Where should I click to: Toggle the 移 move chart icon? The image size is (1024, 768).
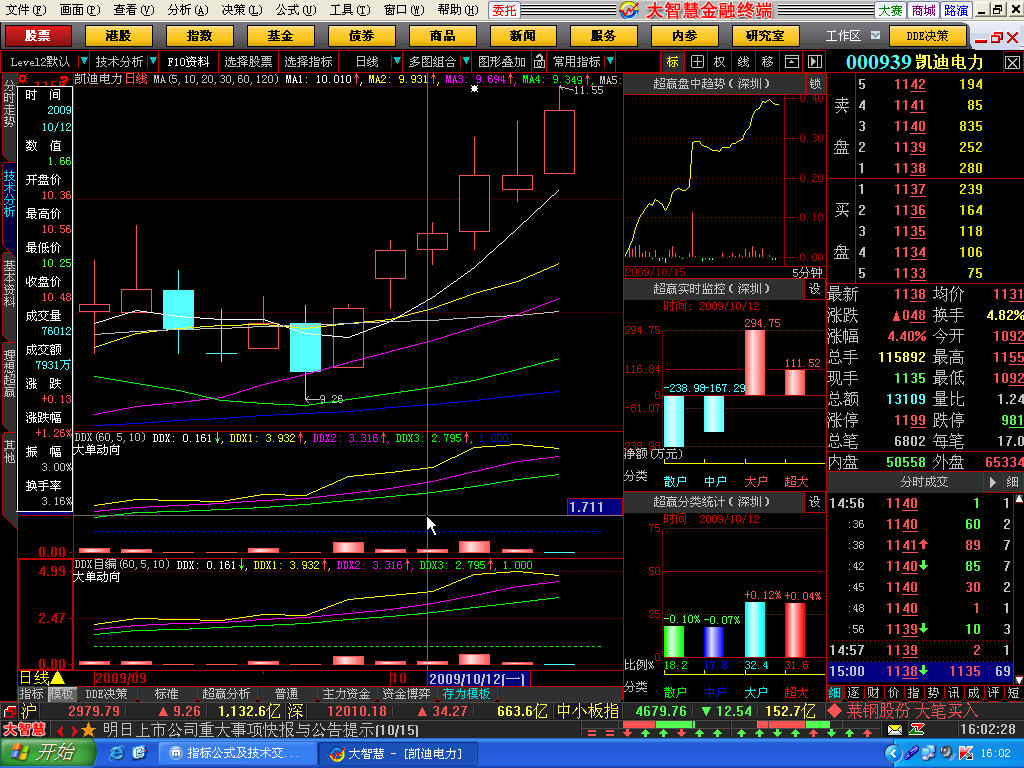point(767,61)
